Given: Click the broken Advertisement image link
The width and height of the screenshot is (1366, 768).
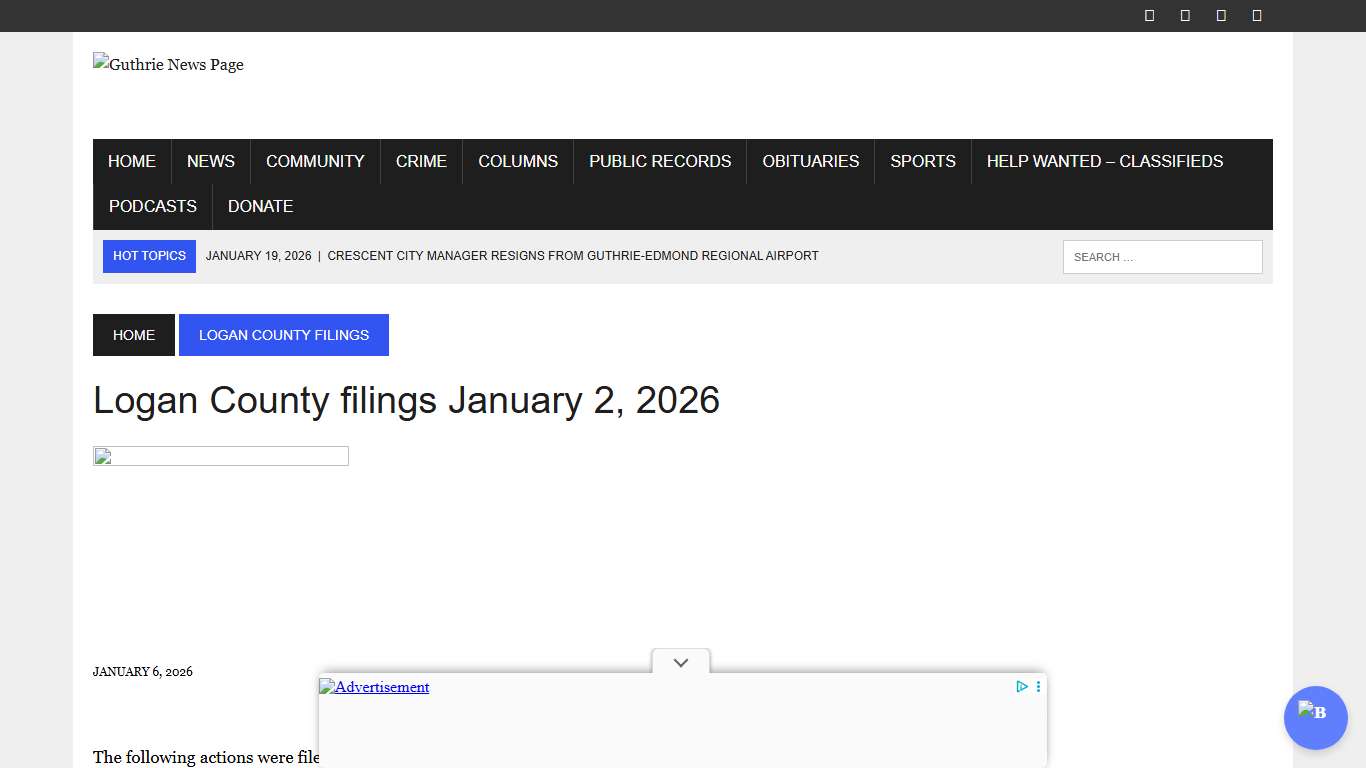Looking at the screenshot, I should pyautogui.click(x=374, y=687).
